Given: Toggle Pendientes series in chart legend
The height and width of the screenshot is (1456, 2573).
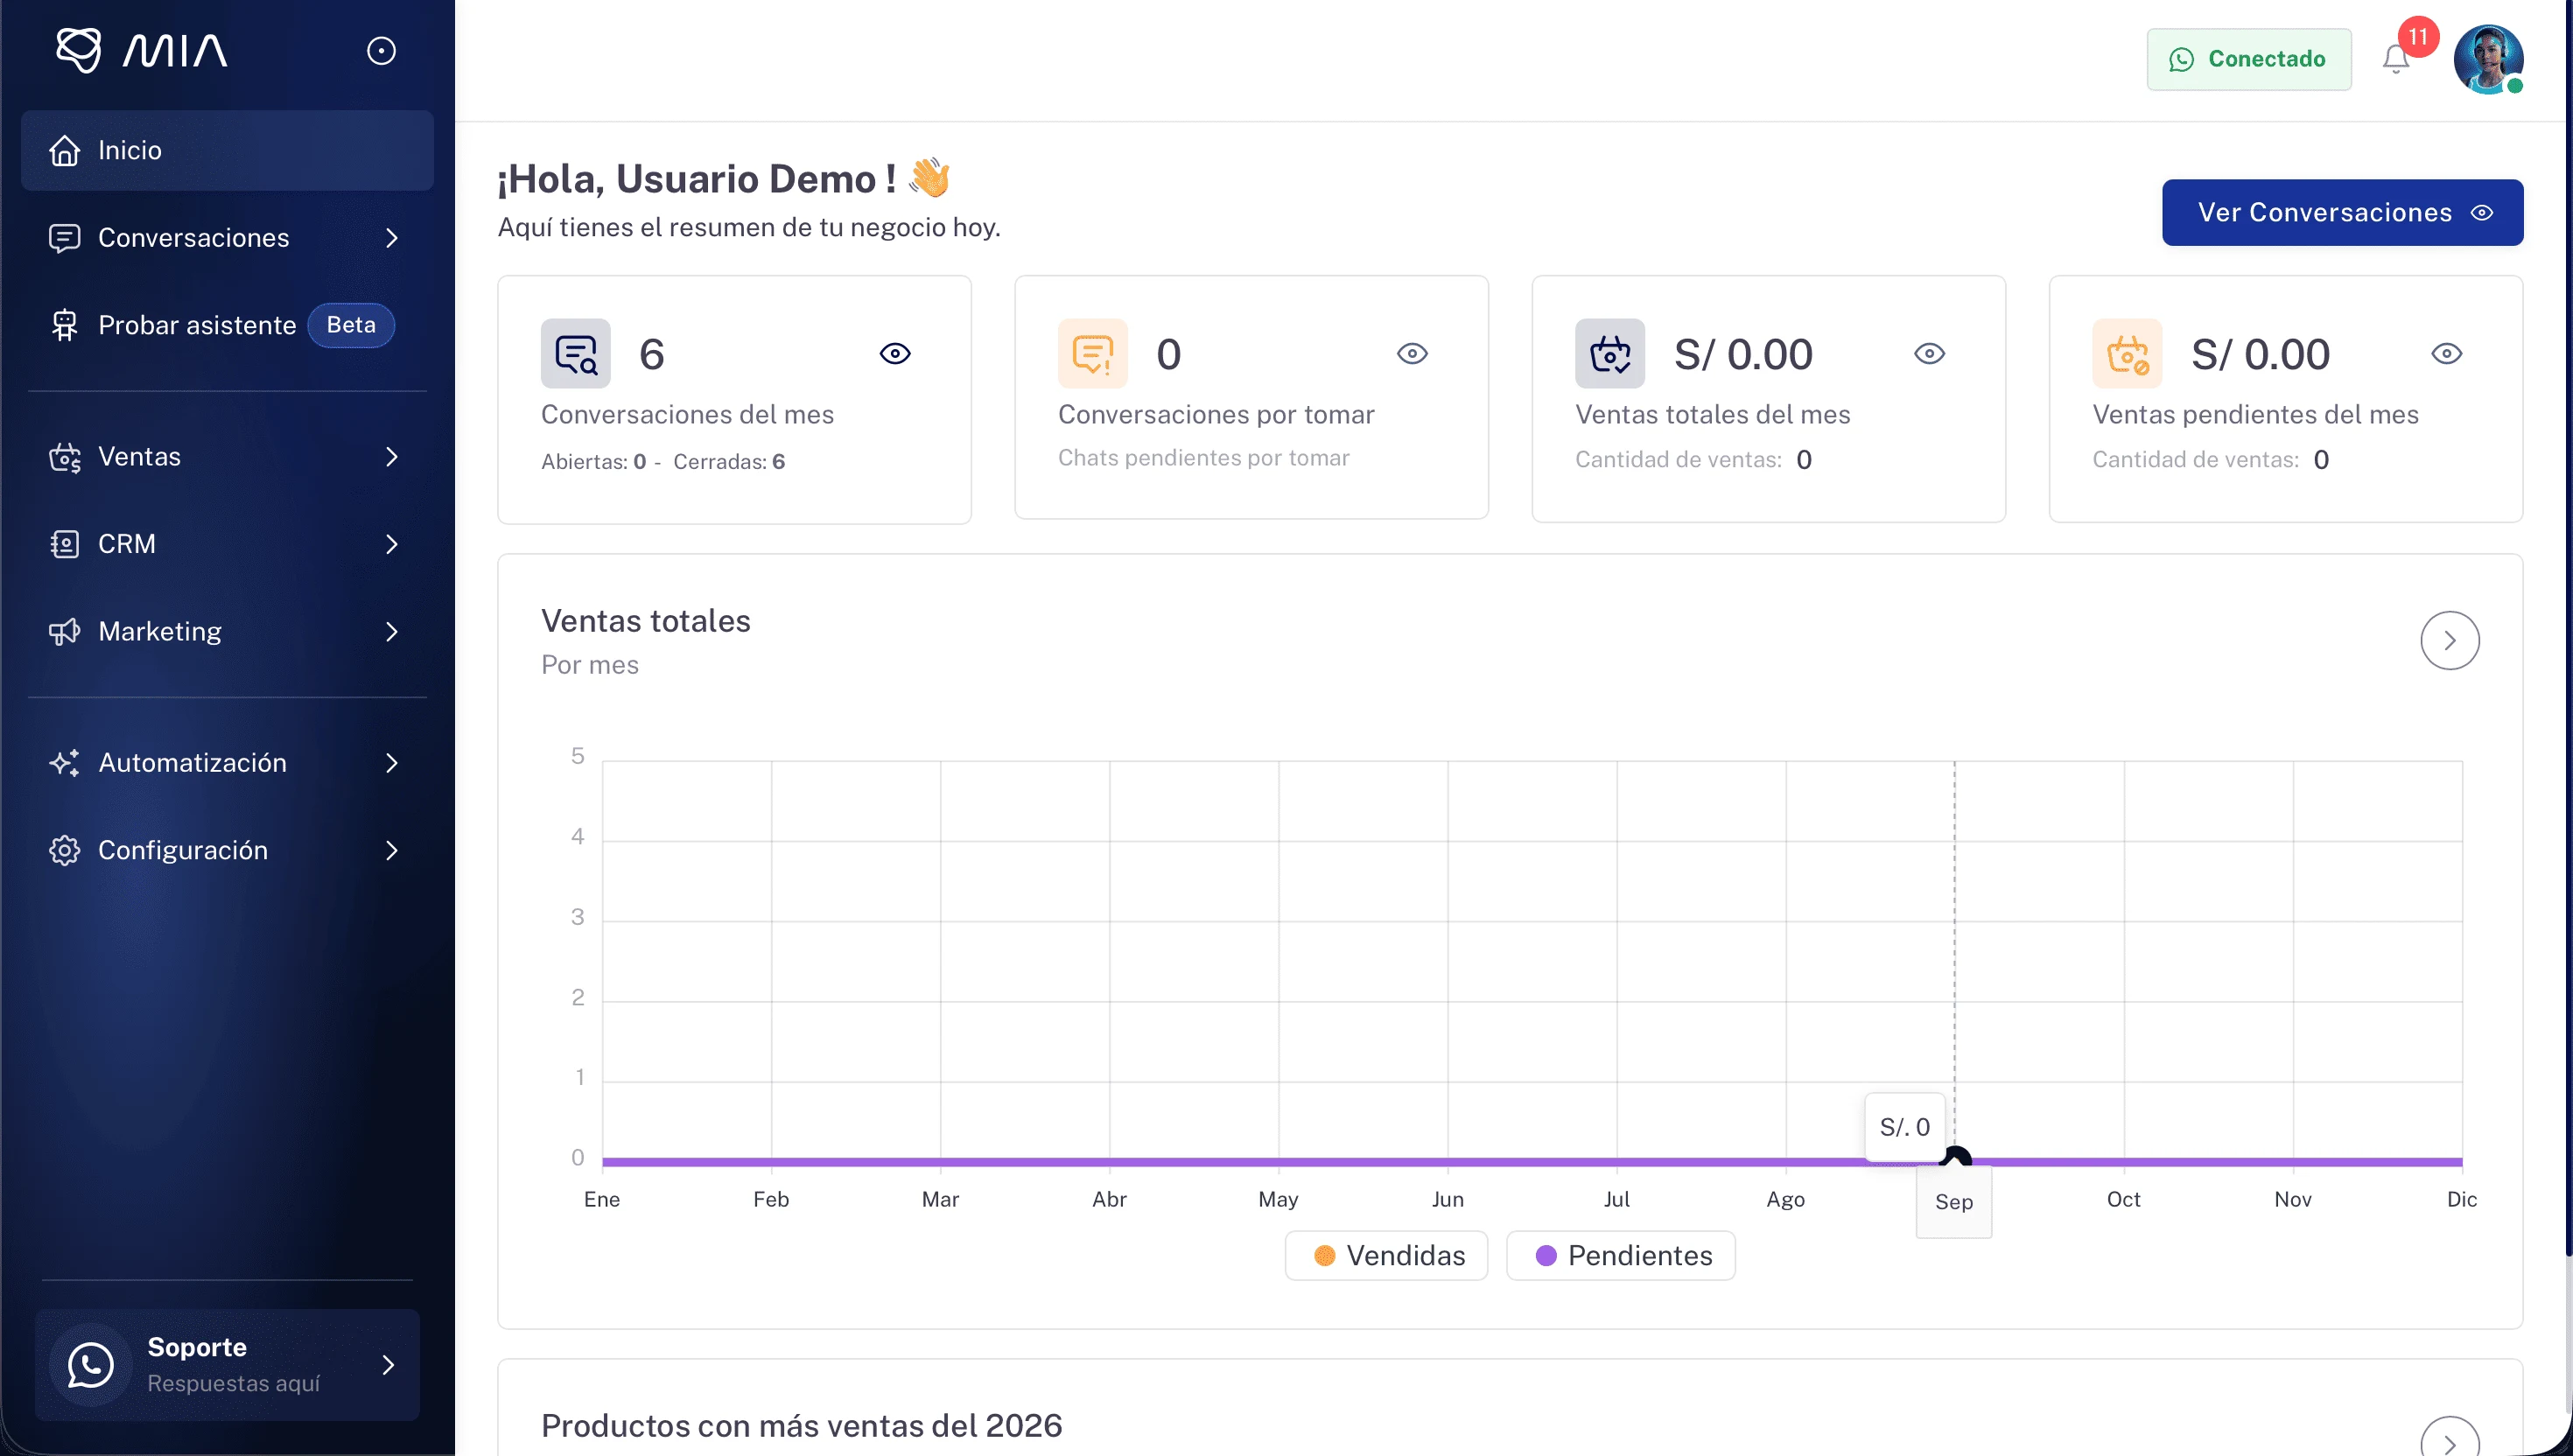Looking at the screenshot, I should [x=1621, y=1256].
